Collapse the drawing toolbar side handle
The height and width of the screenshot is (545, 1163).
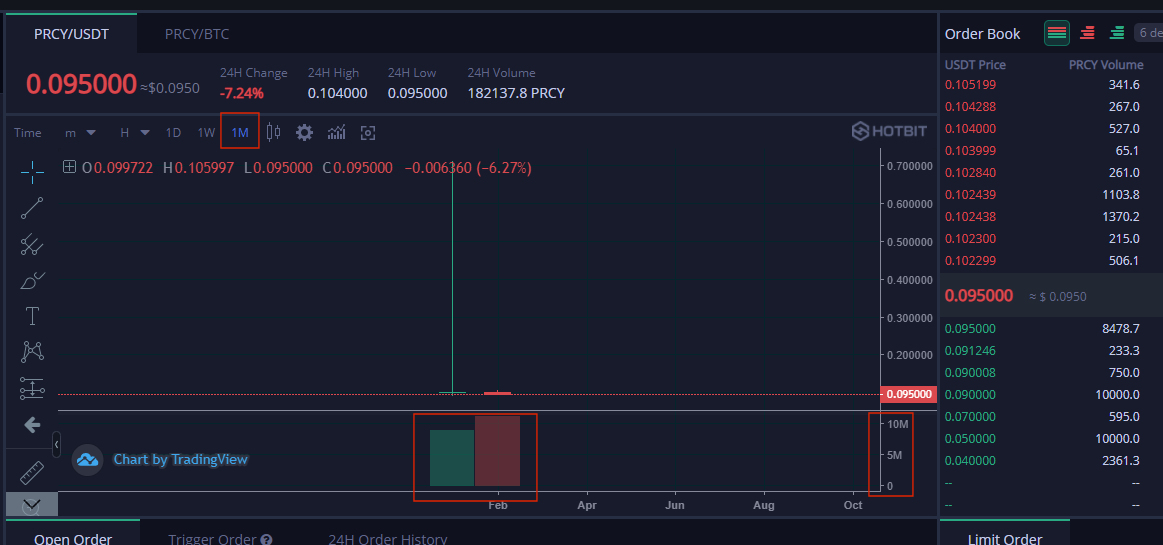click(56, 444)
